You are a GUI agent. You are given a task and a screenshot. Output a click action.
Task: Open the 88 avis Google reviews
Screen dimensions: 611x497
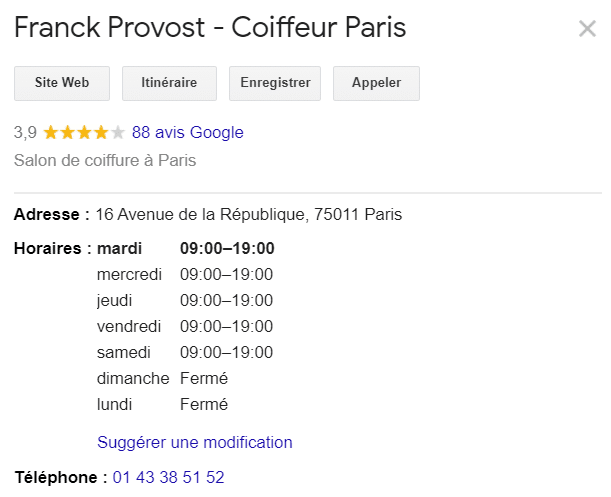187,132
